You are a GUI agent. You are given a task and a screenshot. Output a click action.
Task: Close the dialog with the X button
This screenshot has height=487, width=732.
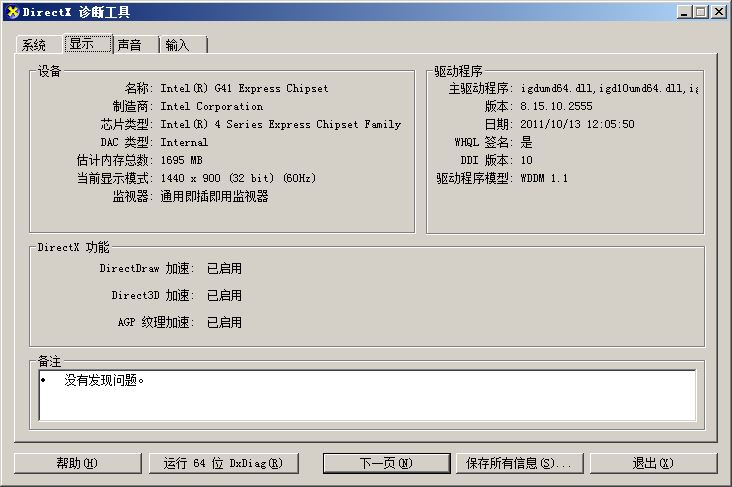(x=718, y=12)
